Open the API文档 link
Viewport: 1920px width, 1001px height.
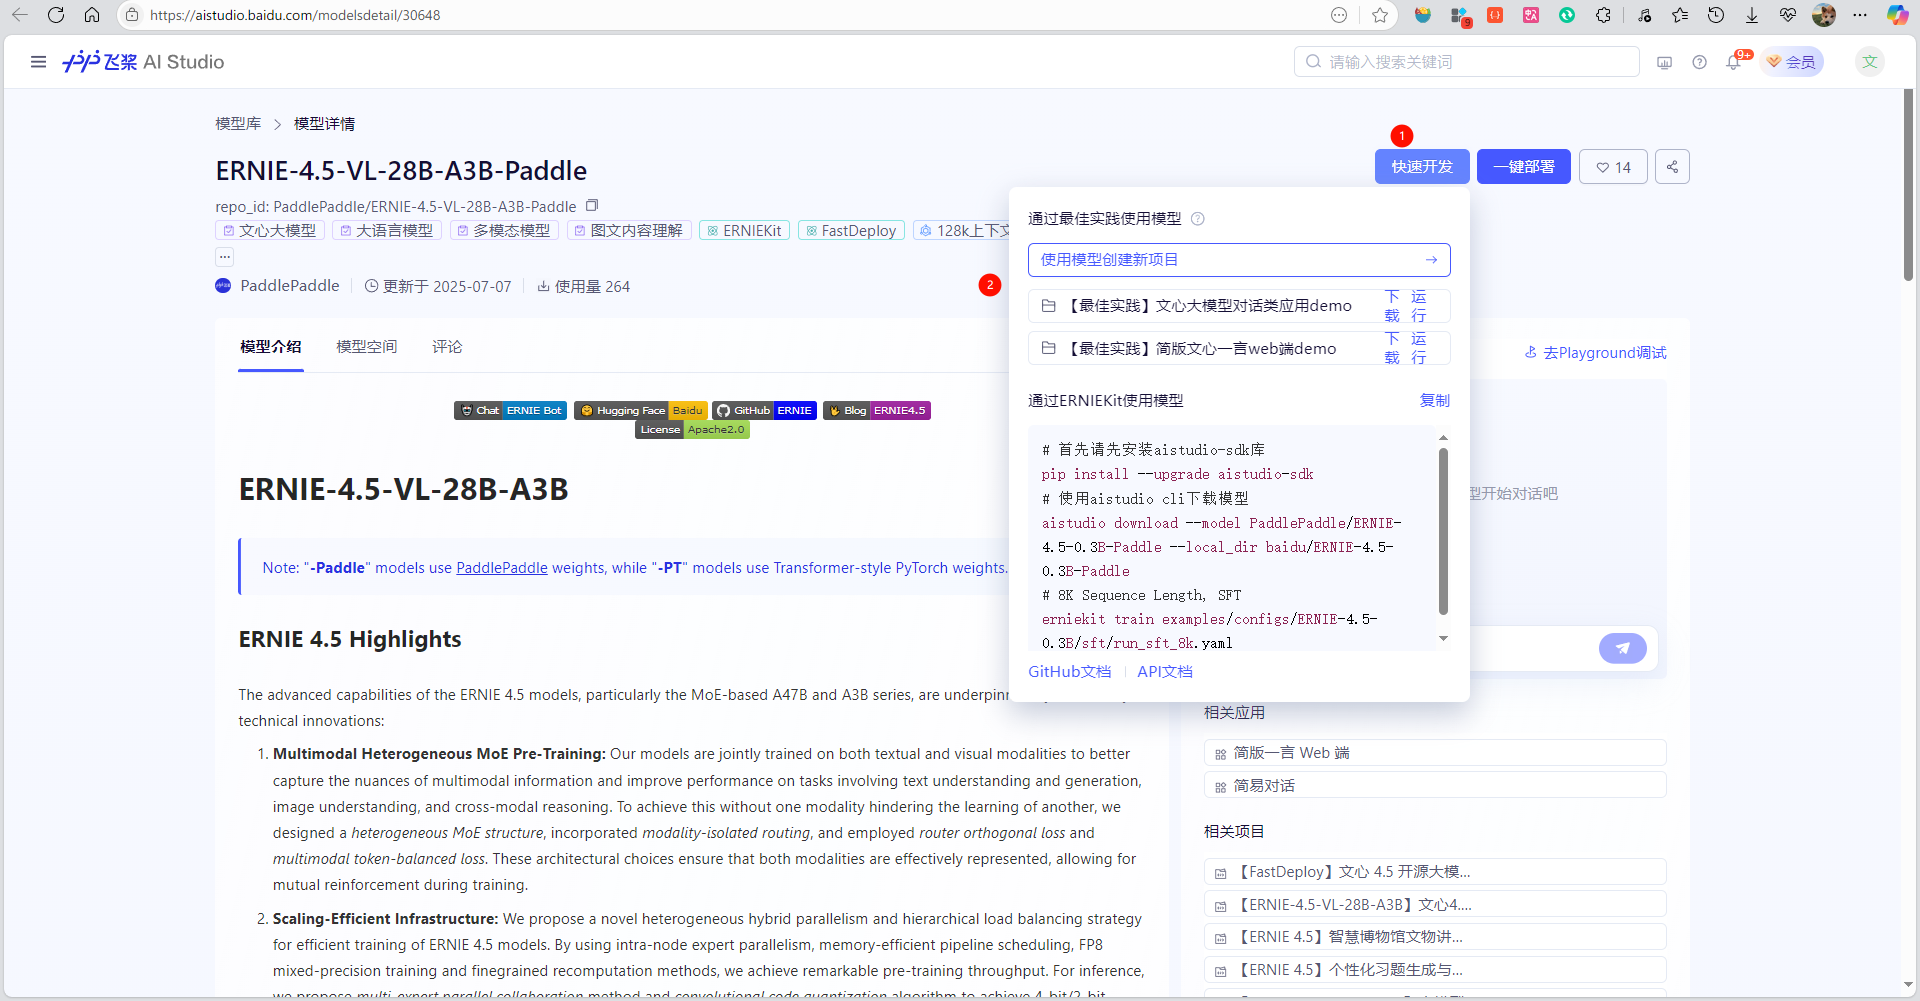pyautogui.click(x=1164, y=672)
